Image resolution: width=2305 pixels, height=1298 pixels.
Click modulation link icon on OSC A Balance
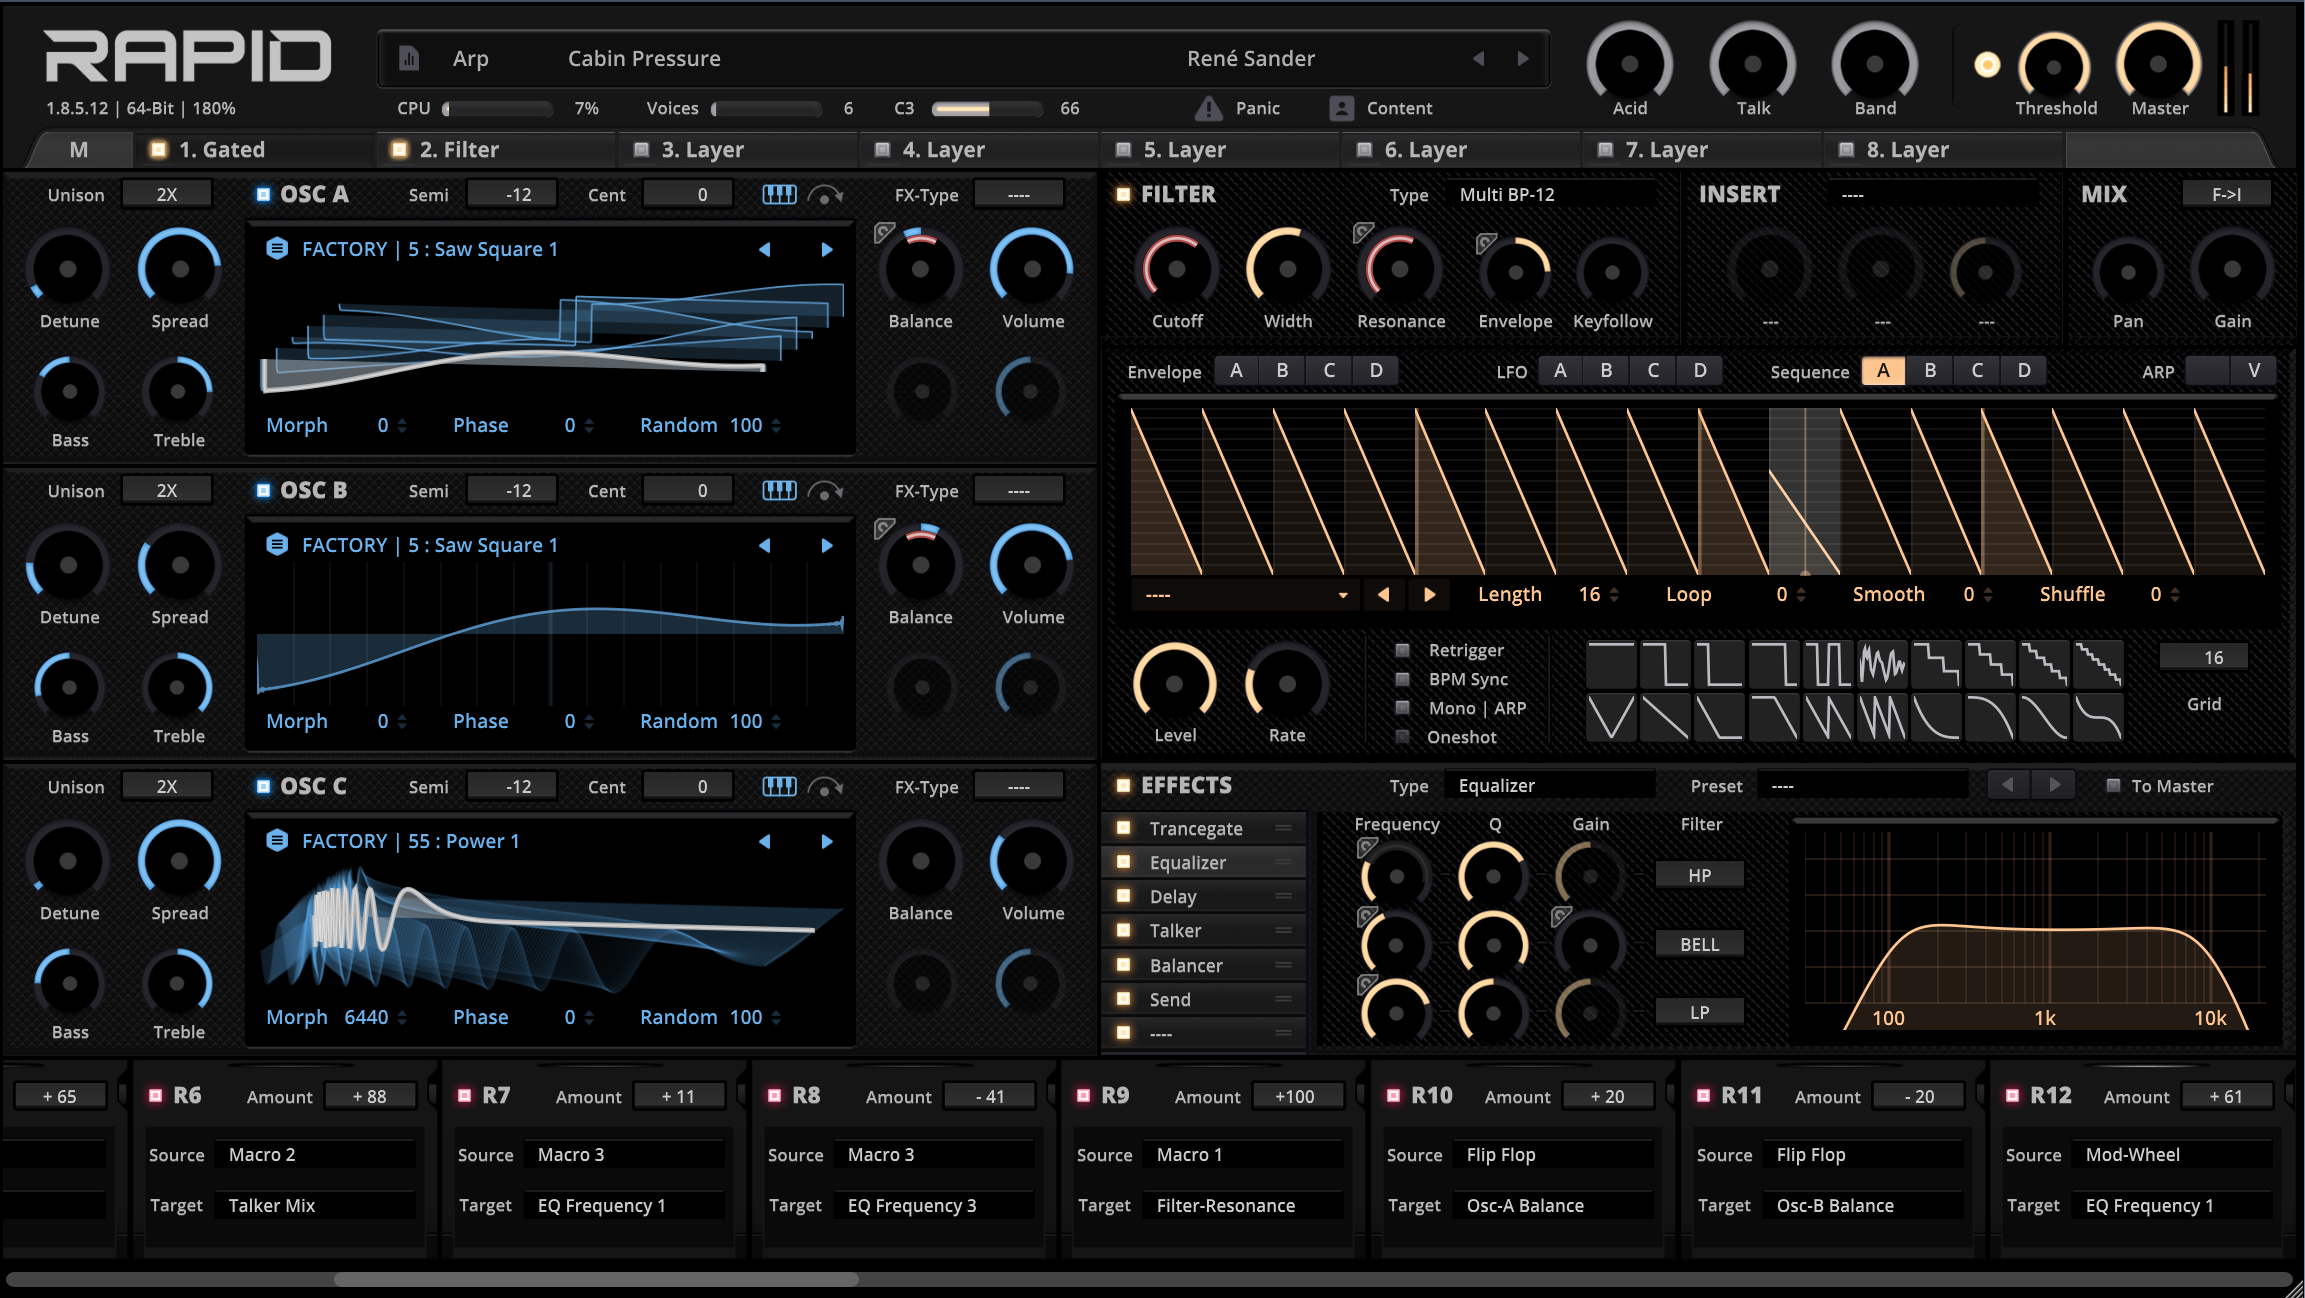click(884, 233)
